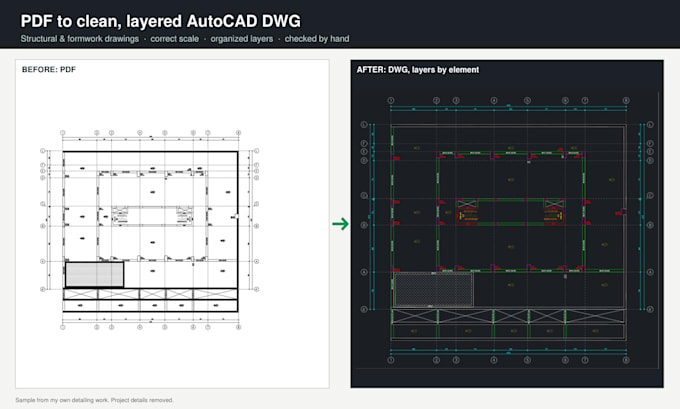Select the "Structural & formwork drawings" subtitle text
680x409 pixels.
pos(80,39)
